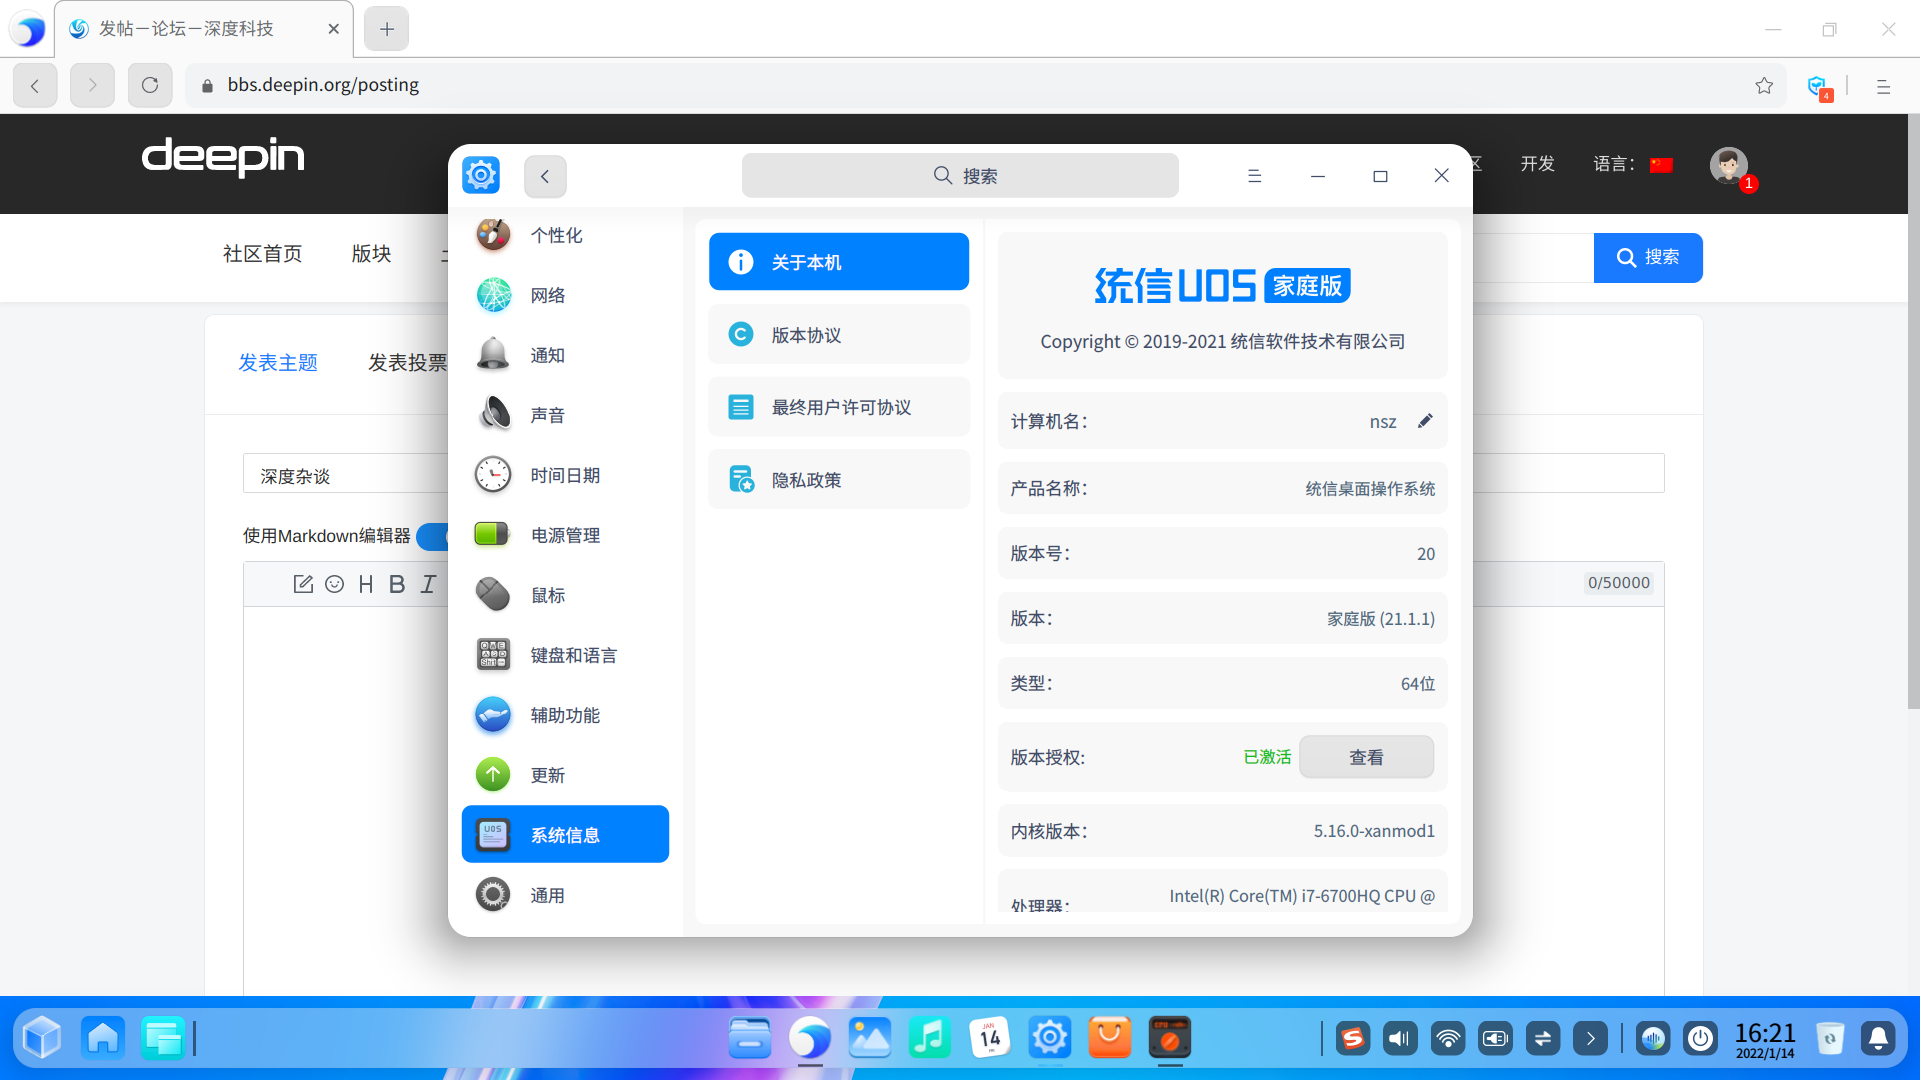
Task: Open the Network settings module
Action: 547,295
